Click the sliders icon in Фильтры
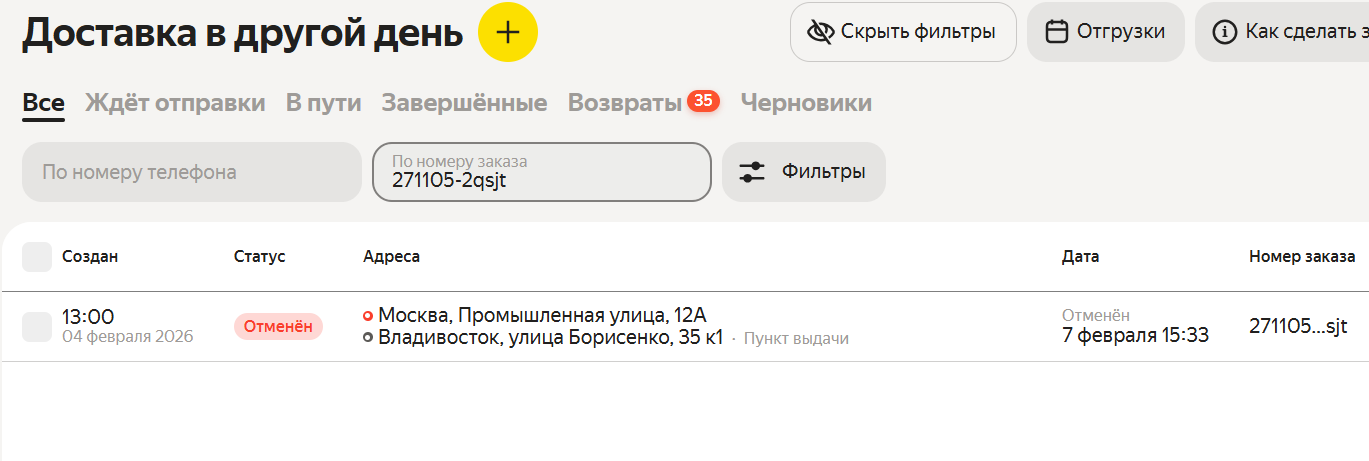The image size is (1369, 461). pyautogui.click(x=752, y=172)
